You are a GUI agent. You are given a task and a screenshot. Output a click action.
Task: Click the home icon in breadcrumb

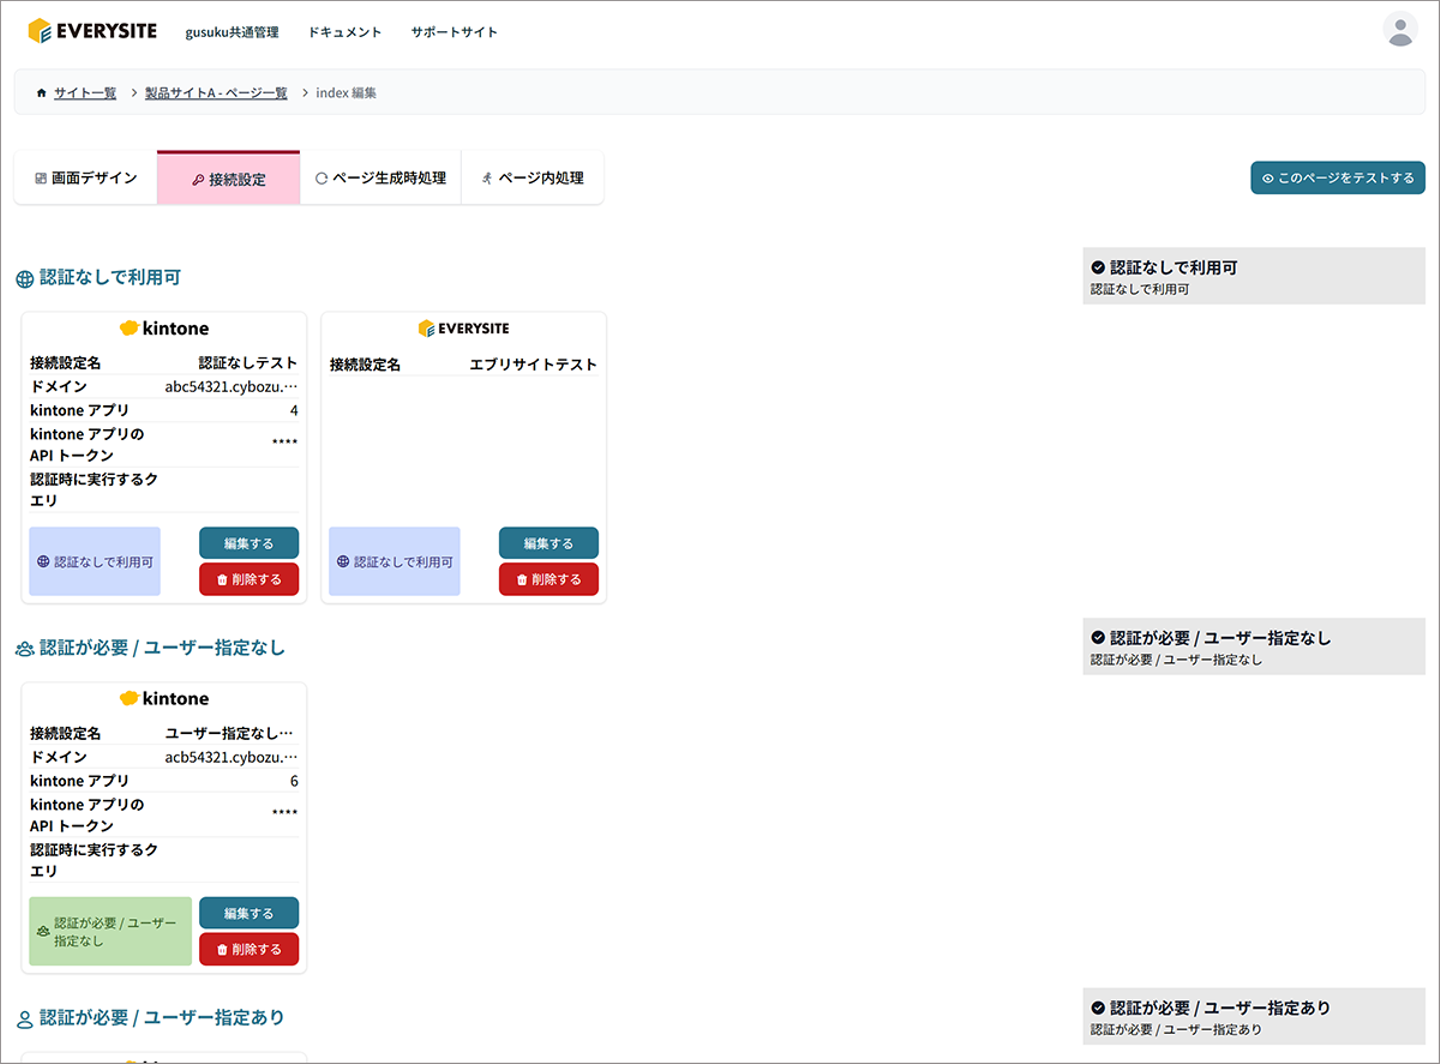41,93
